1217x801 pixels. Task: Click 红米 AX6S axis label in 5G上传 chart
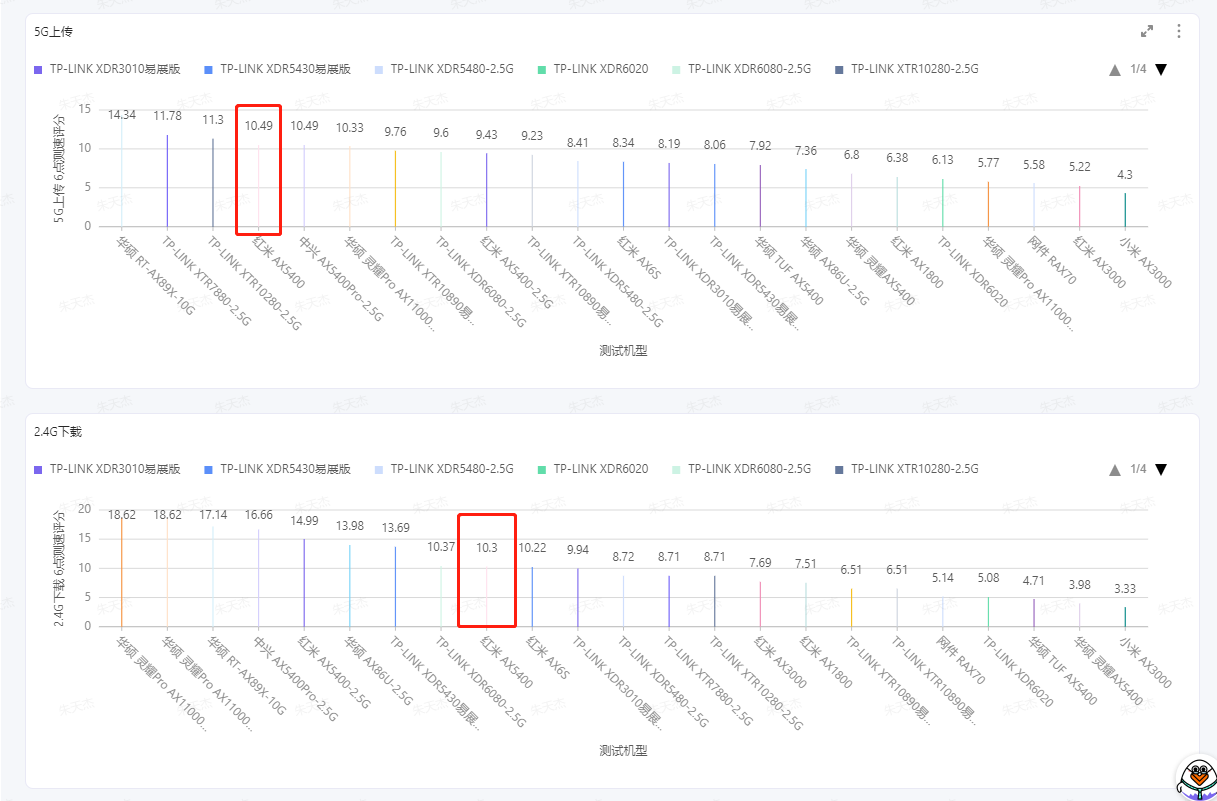click(640, 258)
